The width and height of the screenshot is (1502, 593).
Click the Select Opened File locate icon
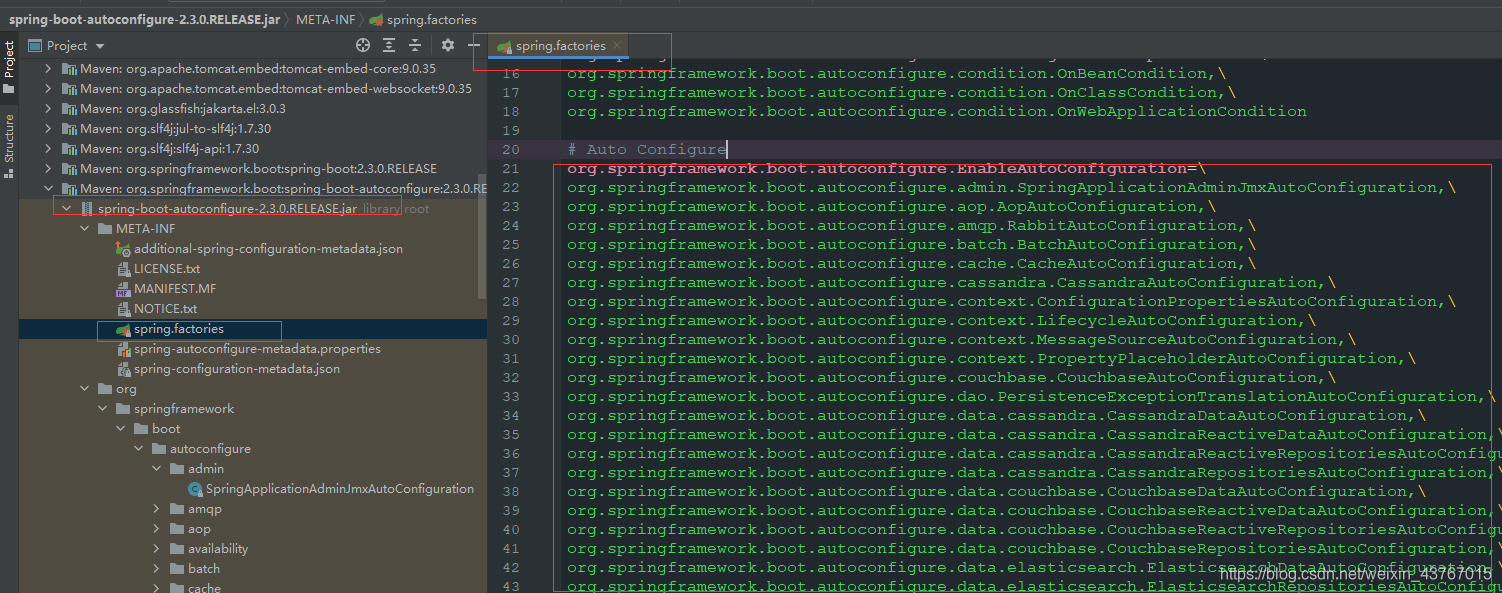(x=363, y=45)
